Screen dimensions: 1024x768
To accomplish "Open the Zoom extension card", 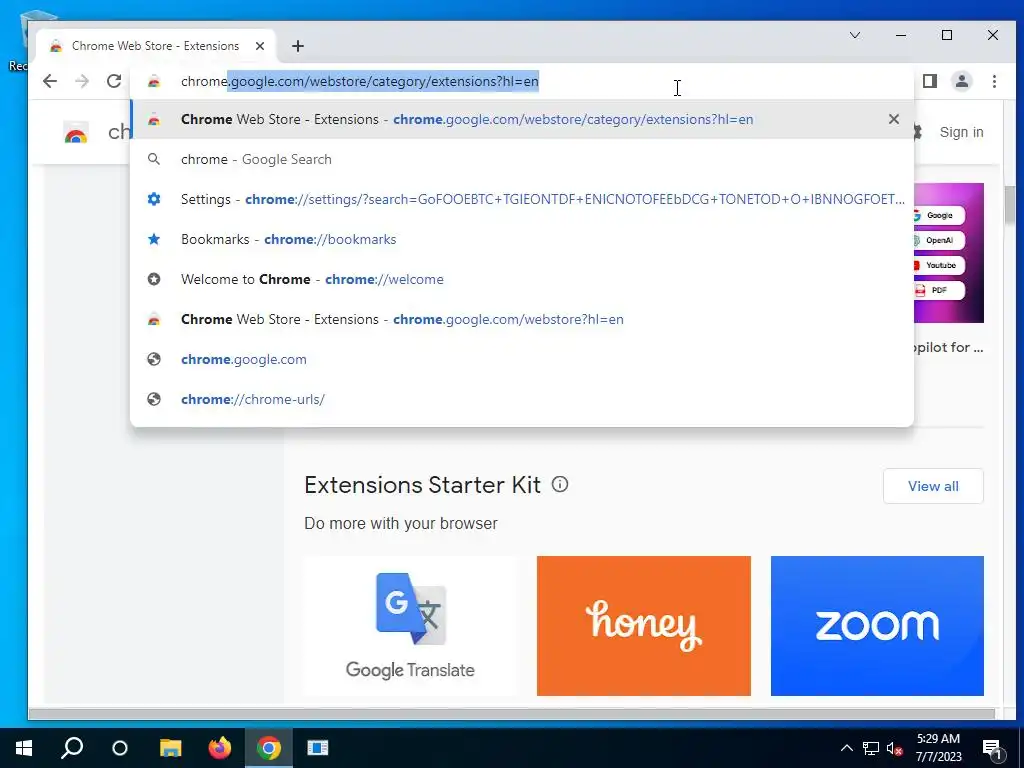I will 877,626.
